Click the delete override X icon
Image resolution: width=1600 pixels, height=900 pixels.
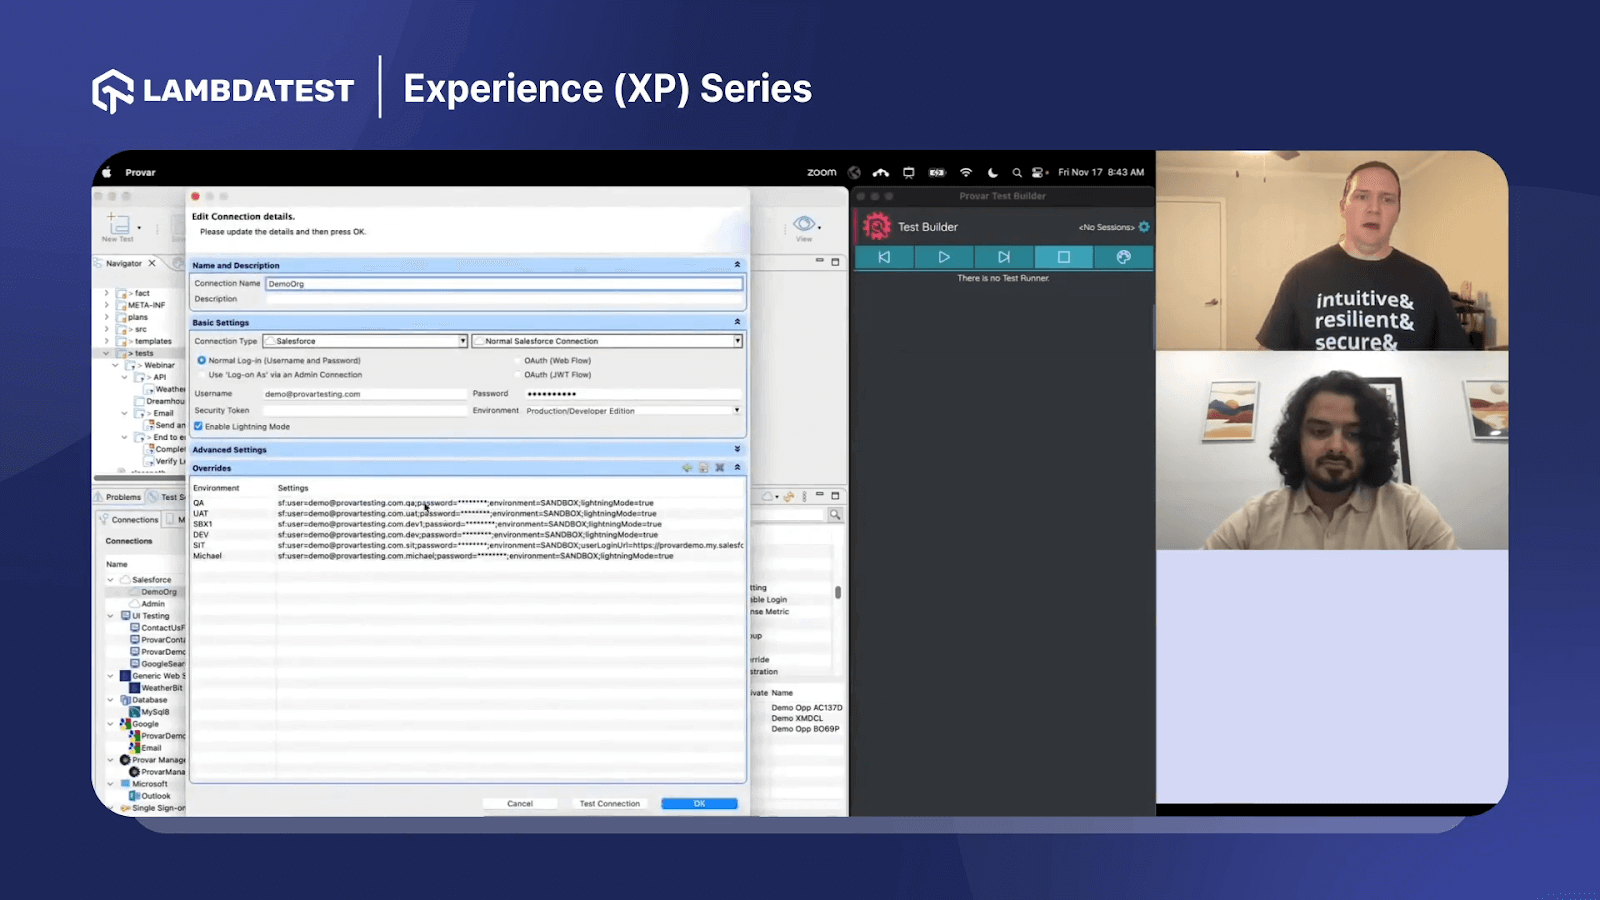pos(719,468)
